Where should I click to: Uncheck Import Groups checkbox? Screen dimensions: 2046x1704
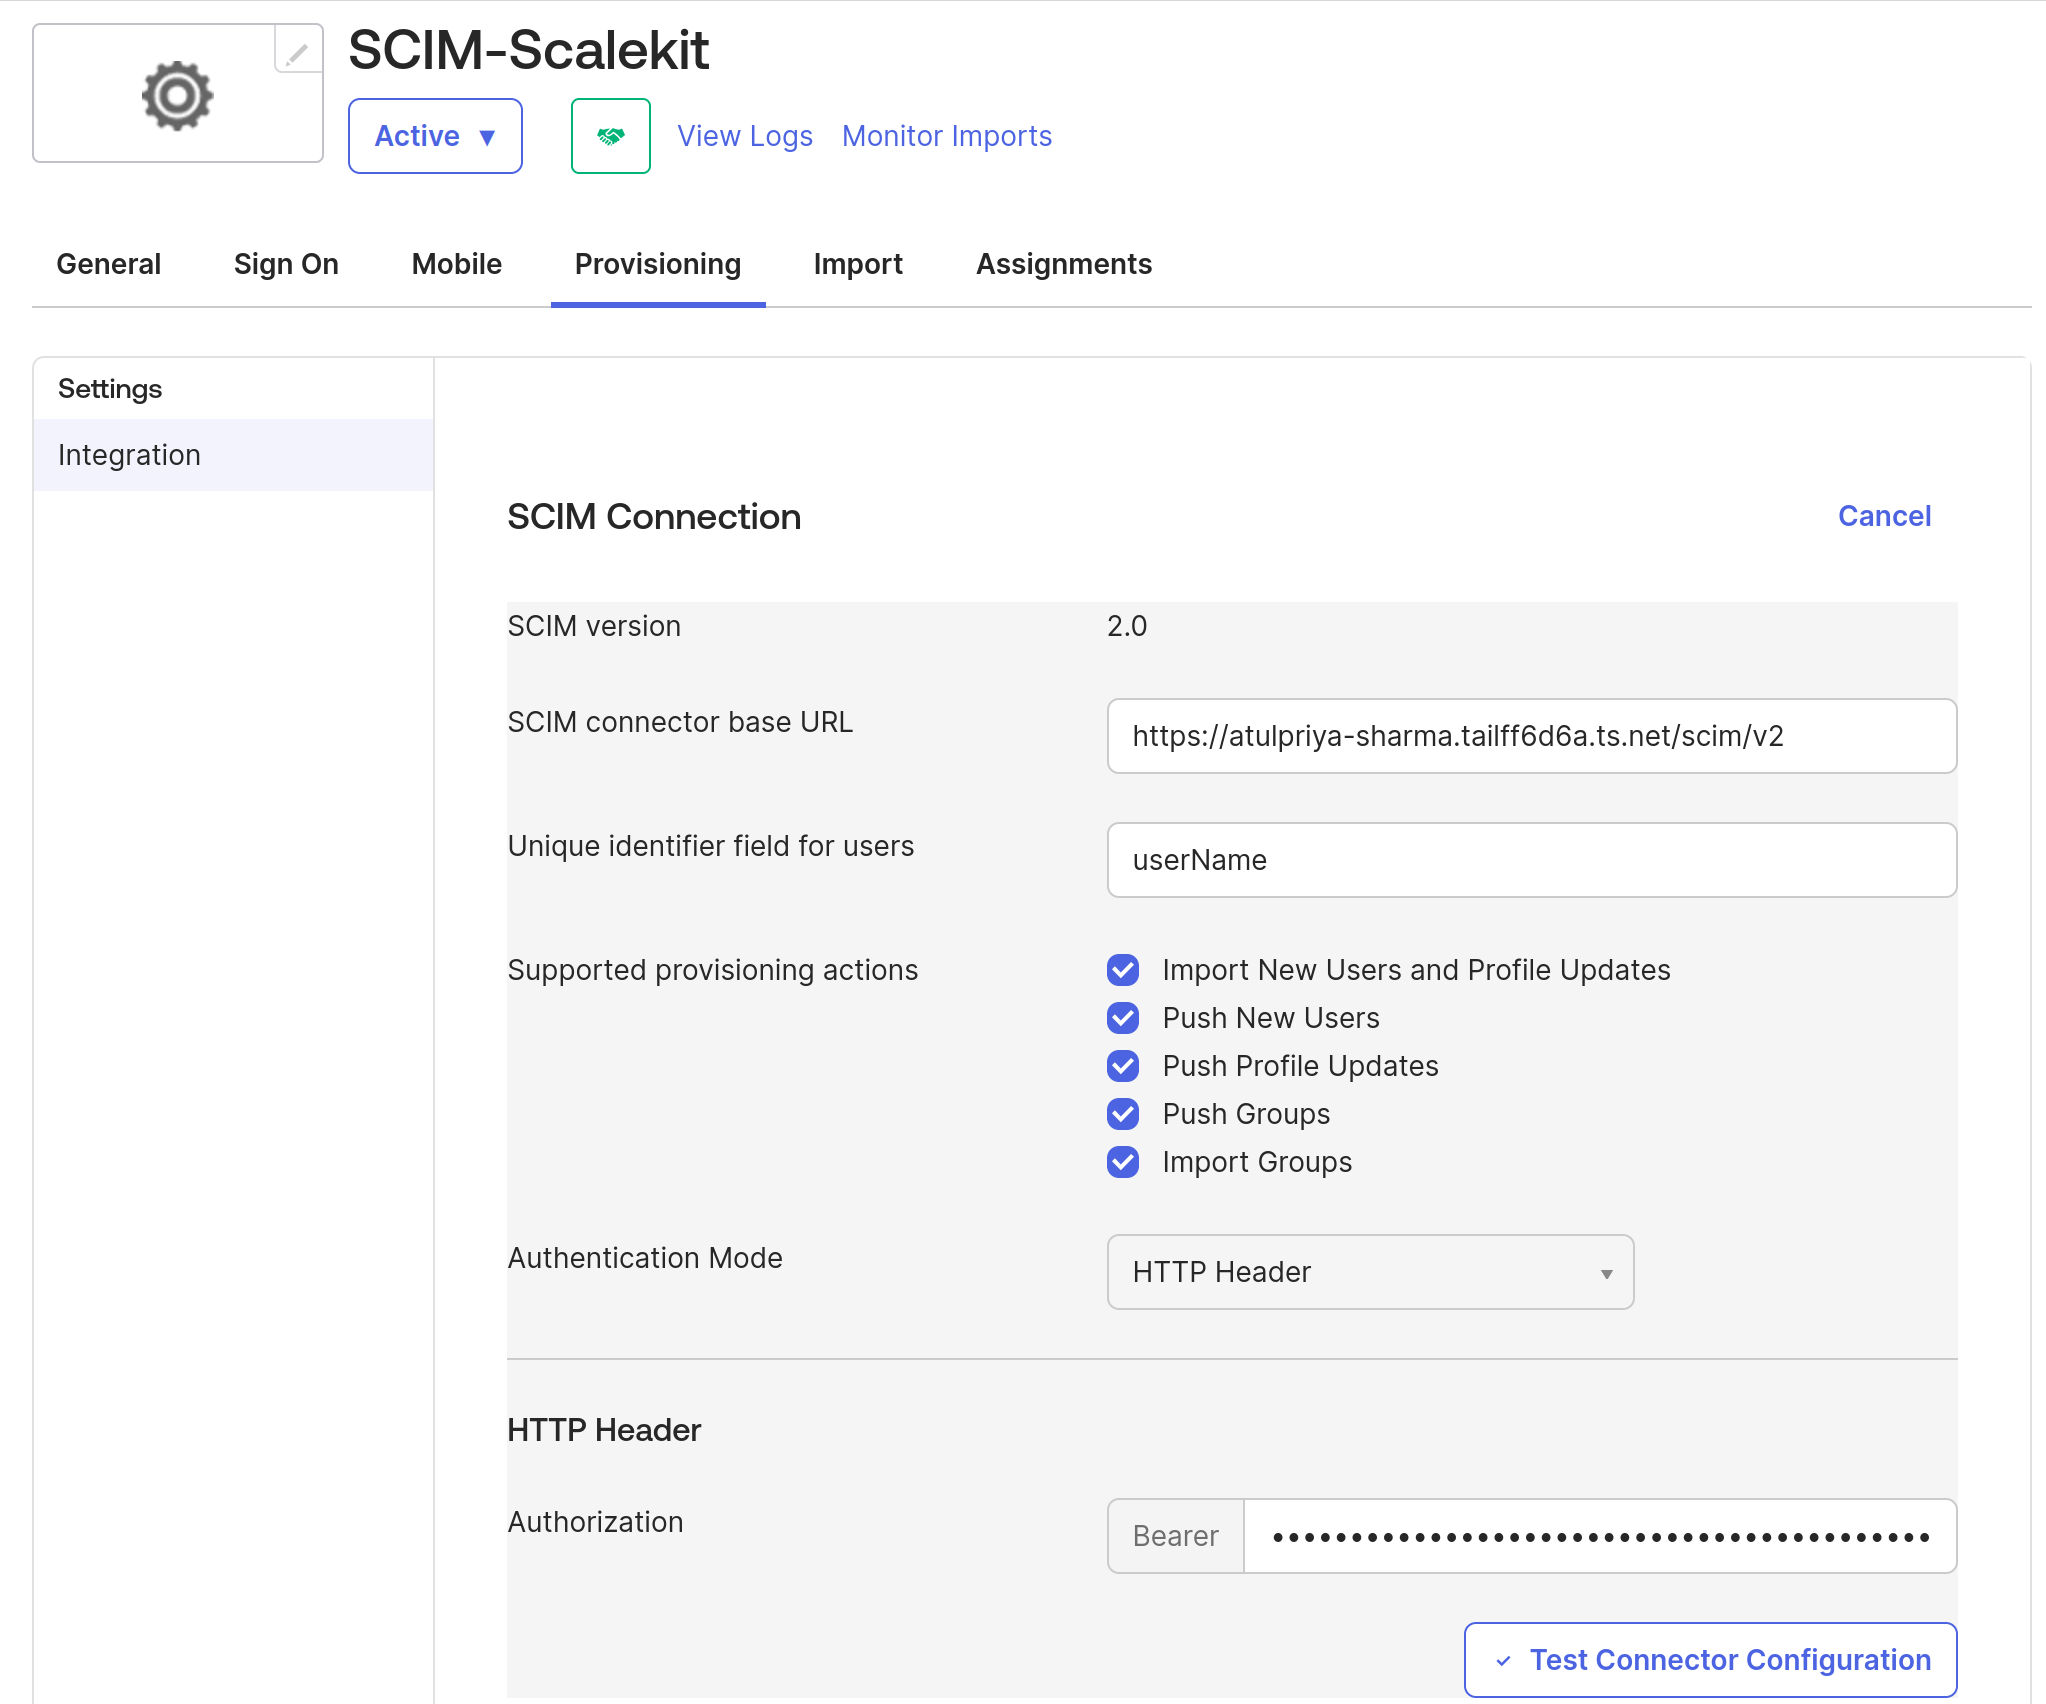click(1123, 1162)
